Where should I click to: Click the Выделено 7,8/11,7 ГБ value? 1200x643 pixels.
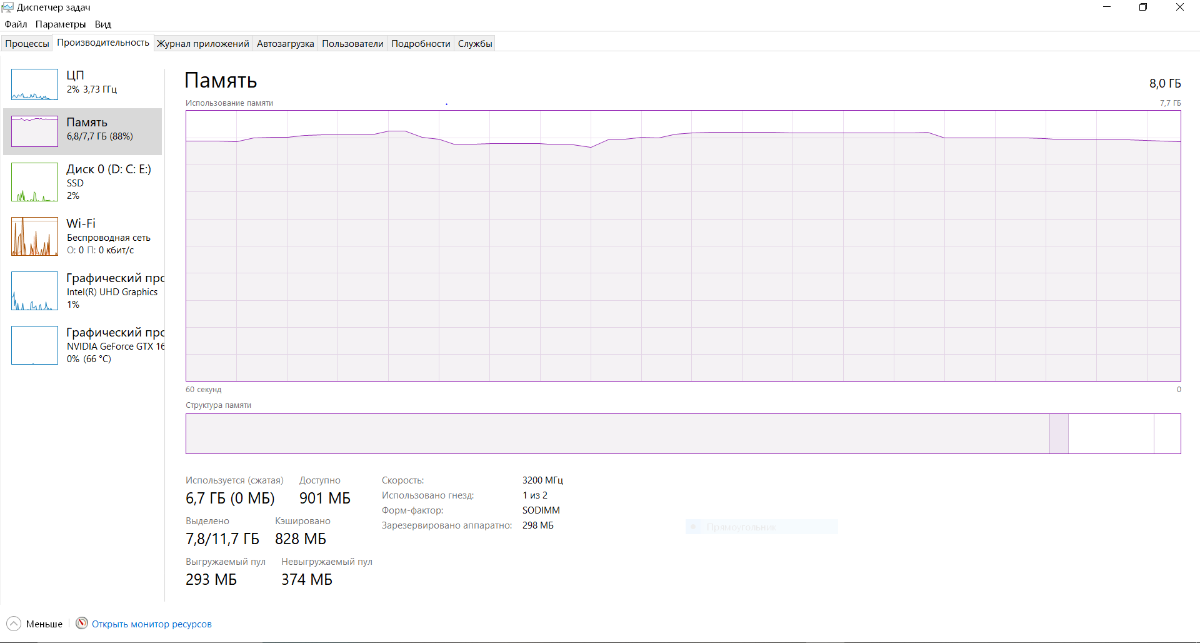click(222, 538)
